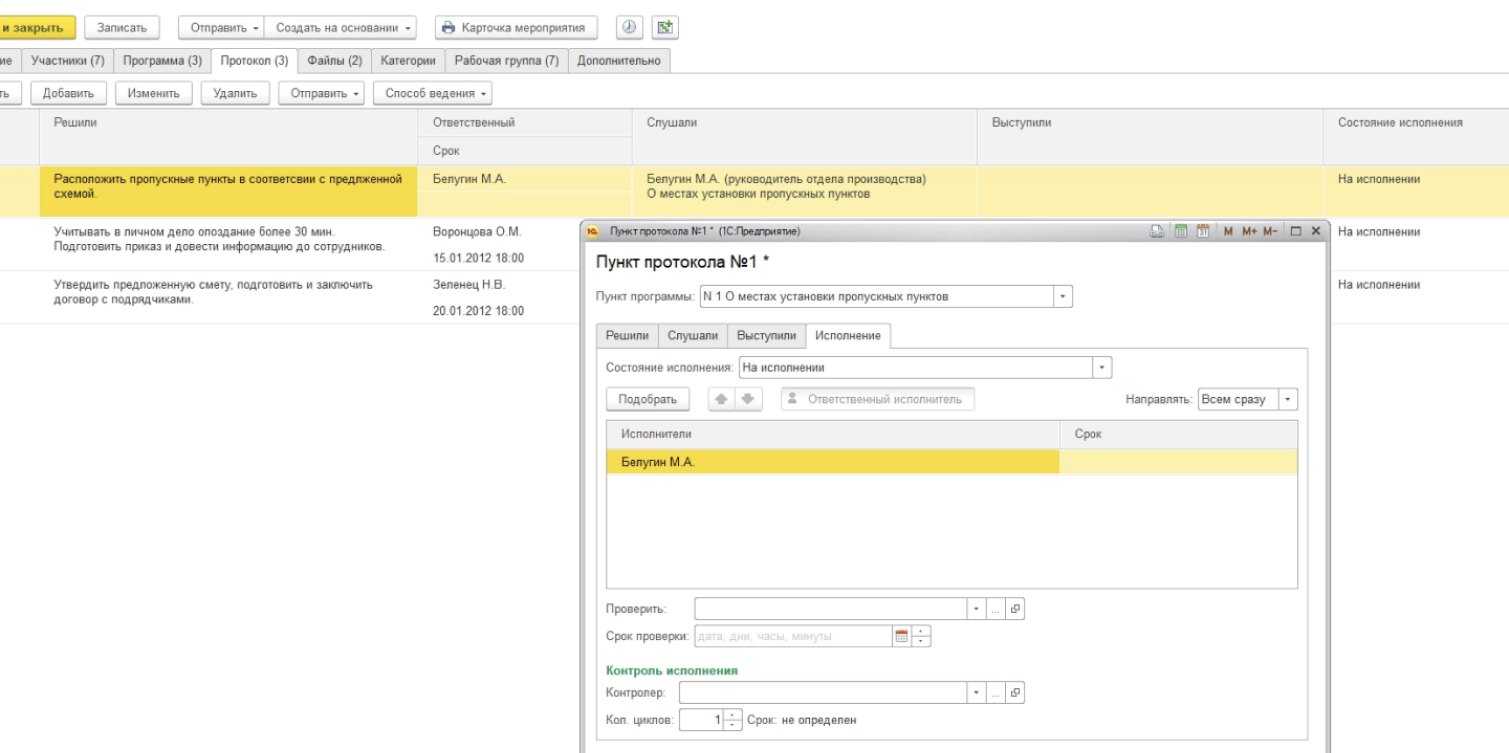This screenshot has width=1509, height=753.
Task: Click the Записать button
Action: tap(121, 28)
